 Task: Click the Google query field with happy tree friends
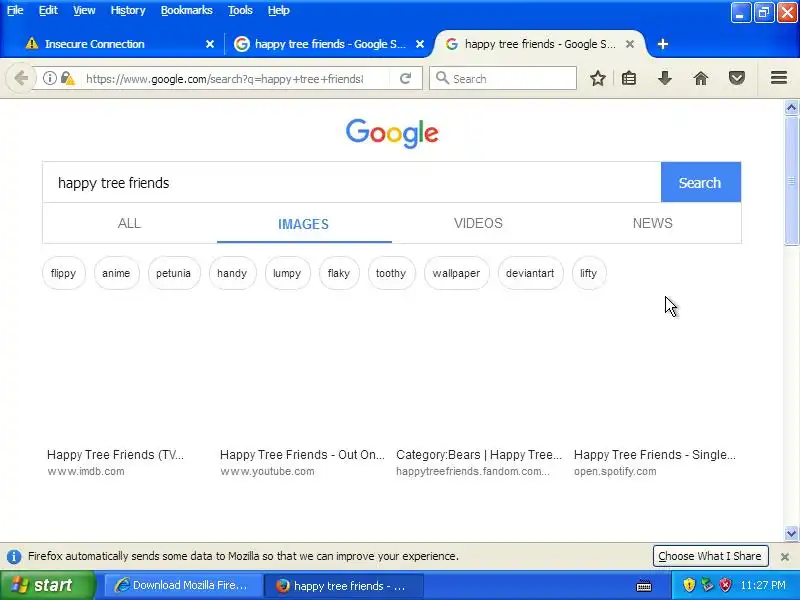click(x=352, y=183)
